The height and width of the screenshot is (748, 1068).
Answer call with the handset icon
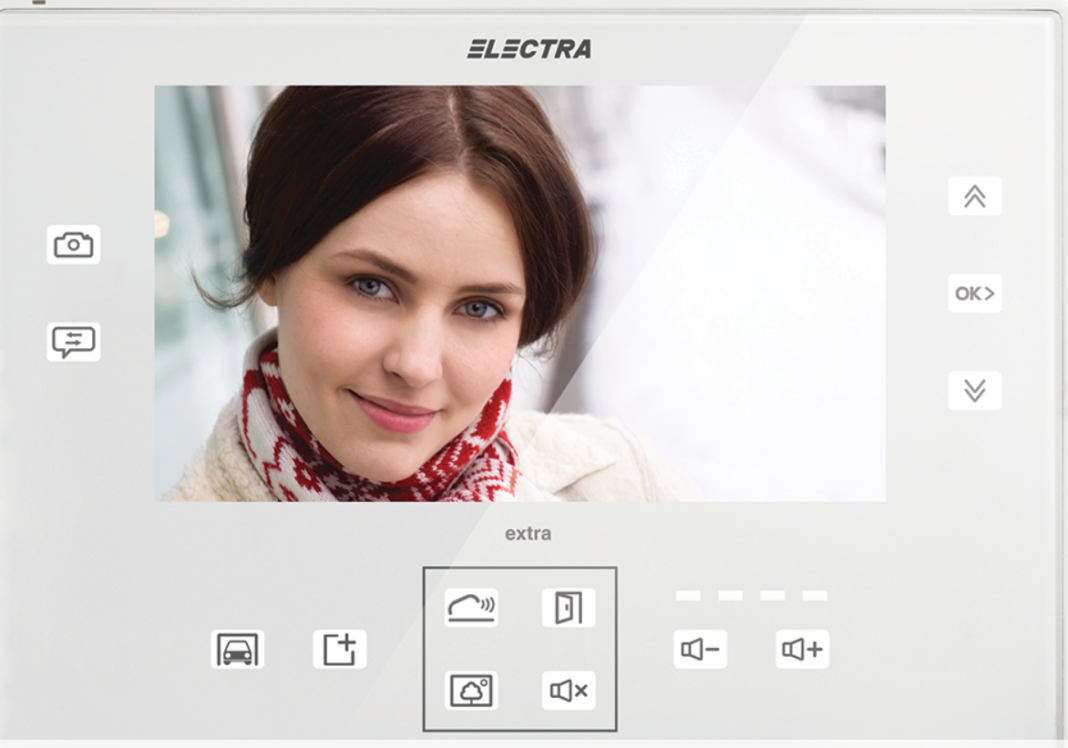471,607
